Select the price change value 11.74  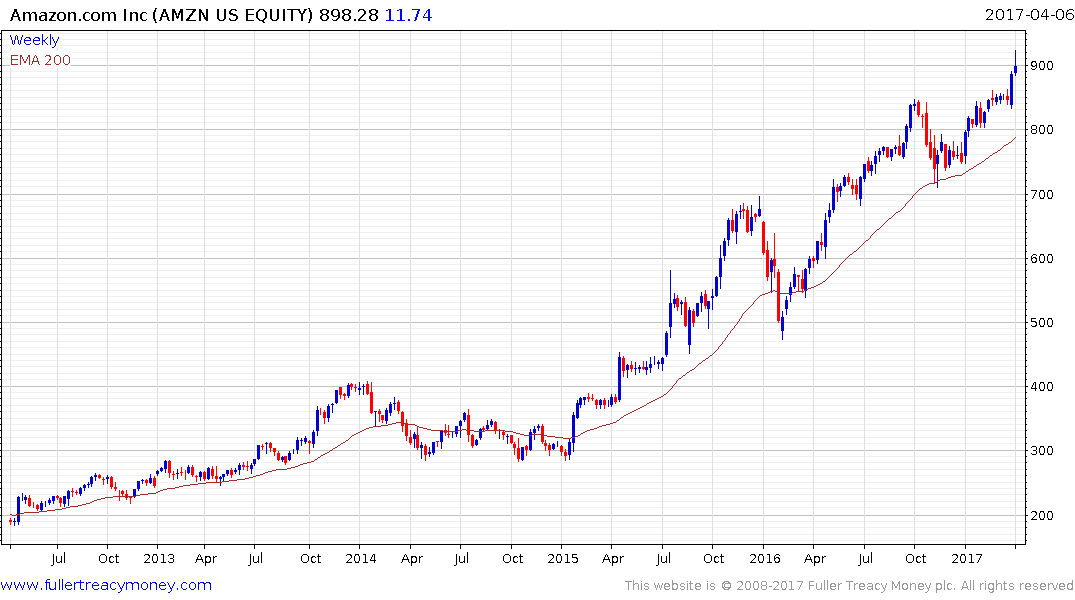pyautogui.click(x=409, y=15)
